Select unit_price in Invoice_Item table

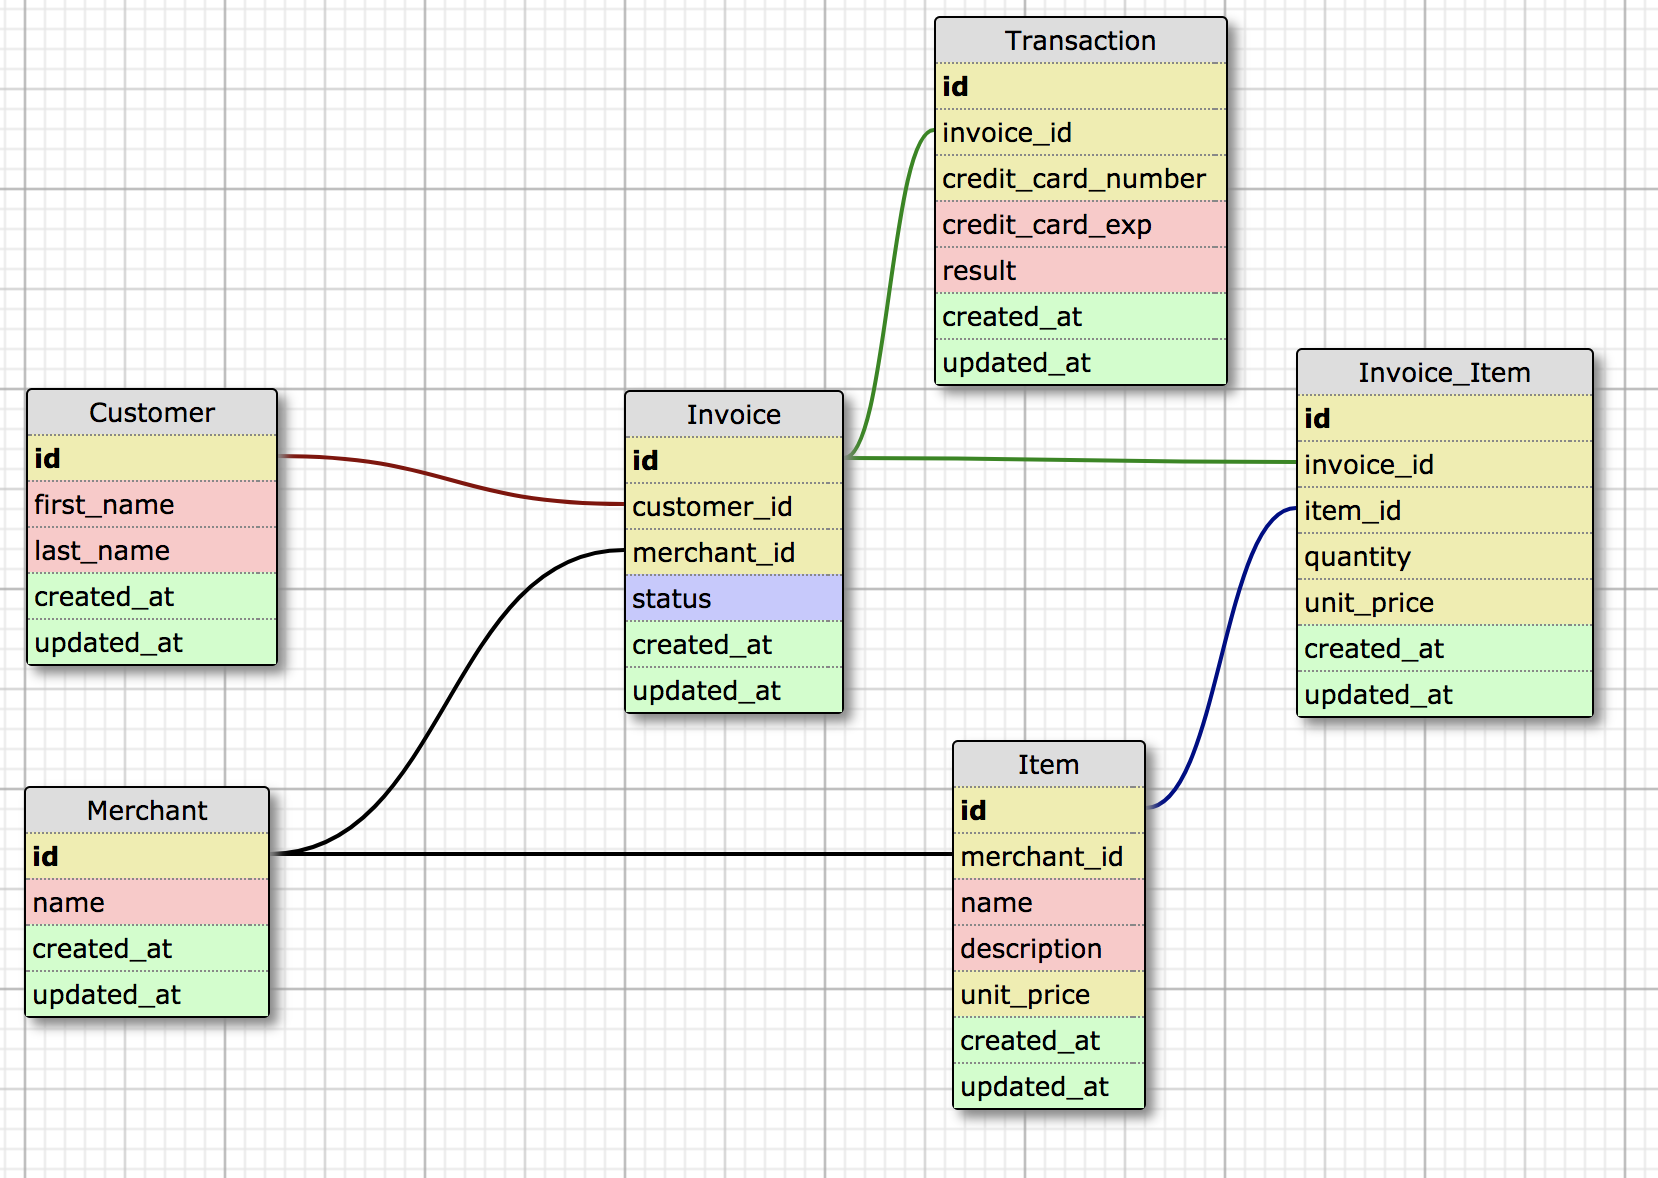point(1445,603)
